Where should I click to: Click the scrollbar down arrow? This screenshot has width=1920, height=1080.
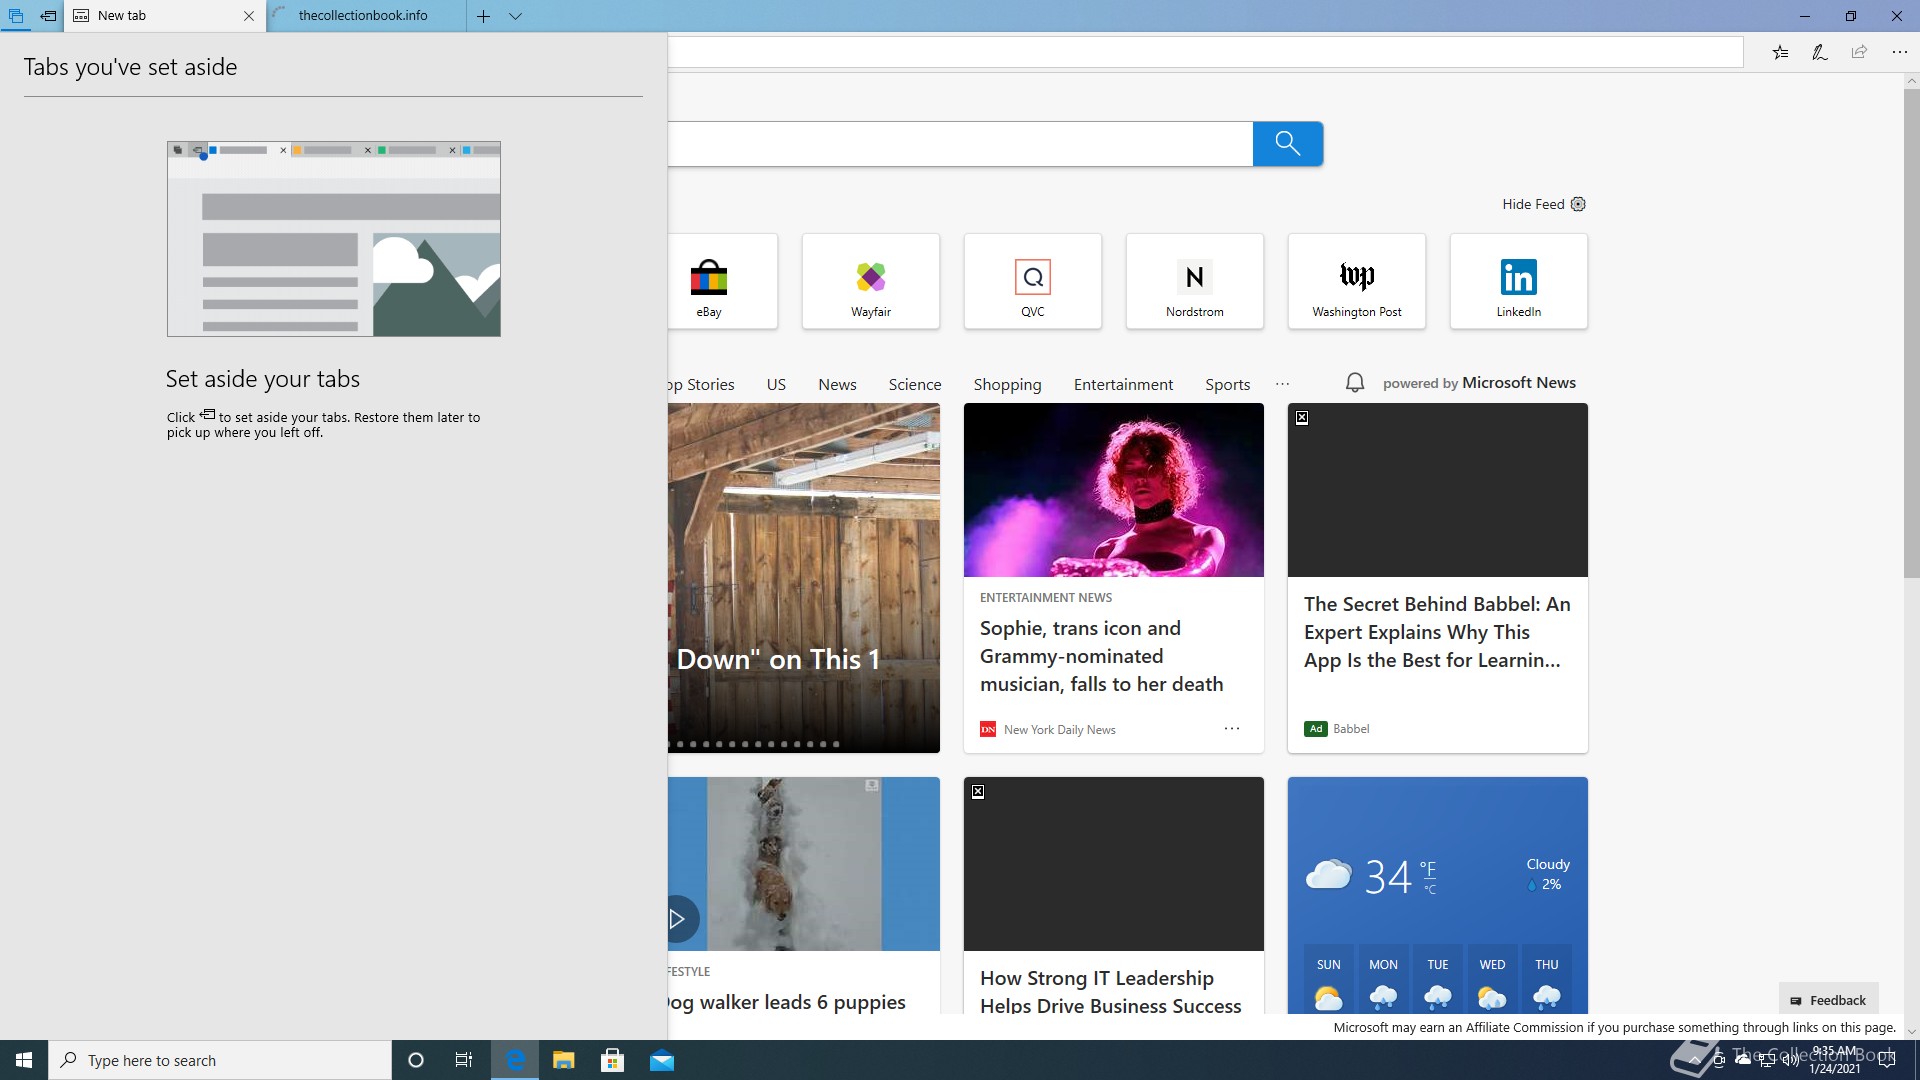(1911, 1031)
